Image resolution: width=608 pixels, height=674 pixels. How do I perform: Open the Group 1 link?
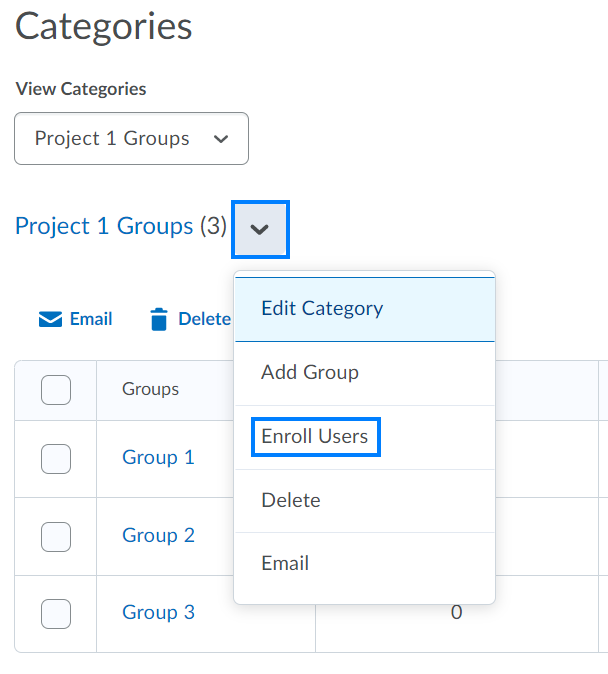pos(158,458)
